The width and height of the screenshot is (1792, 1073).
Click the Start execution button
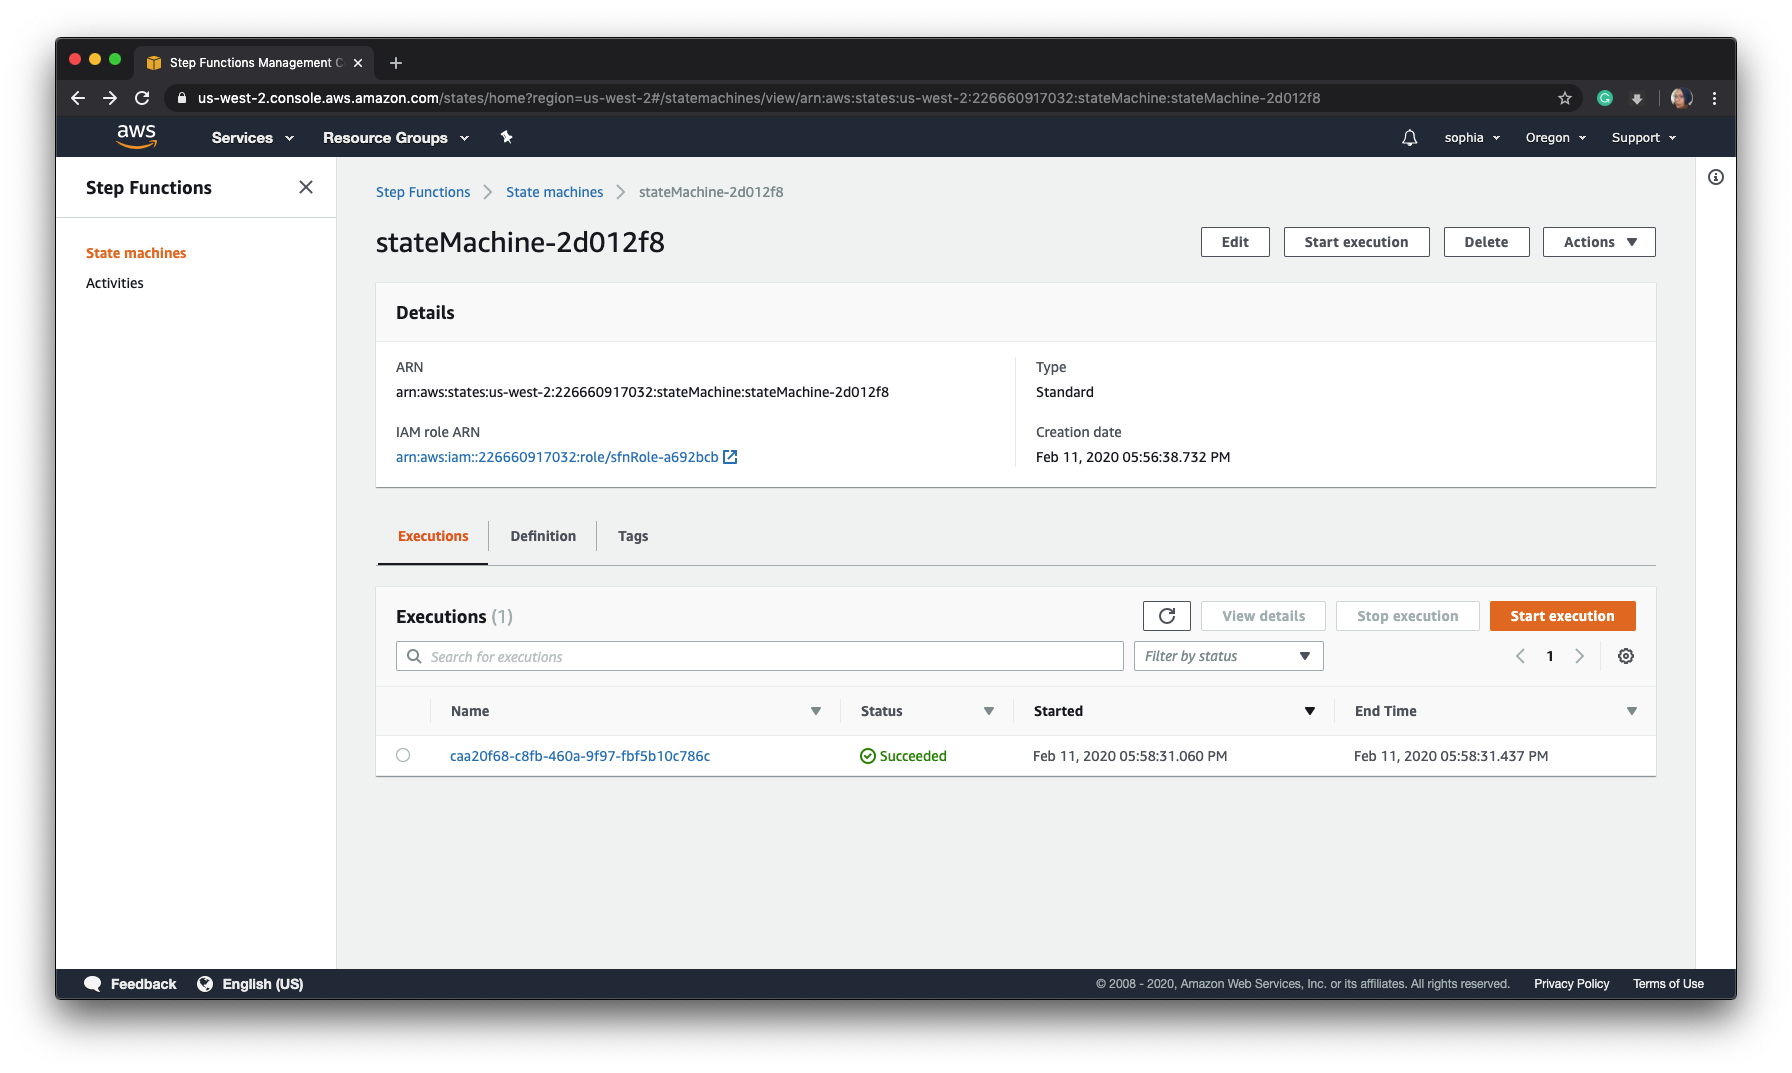coord(1562,615)
